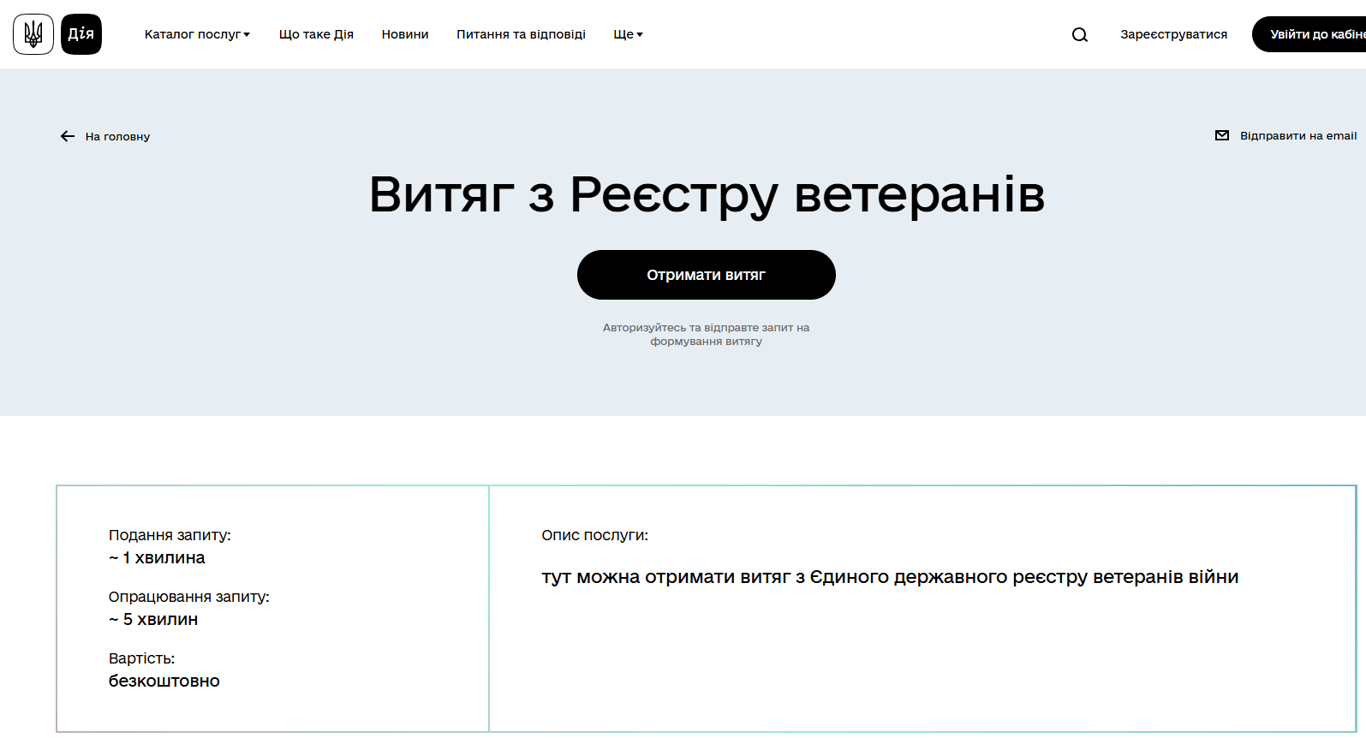Image resolution: width=1366 pixels, height=738 pixels.
Task: Click the Опис послуги label
Action: tap(595, 535)
